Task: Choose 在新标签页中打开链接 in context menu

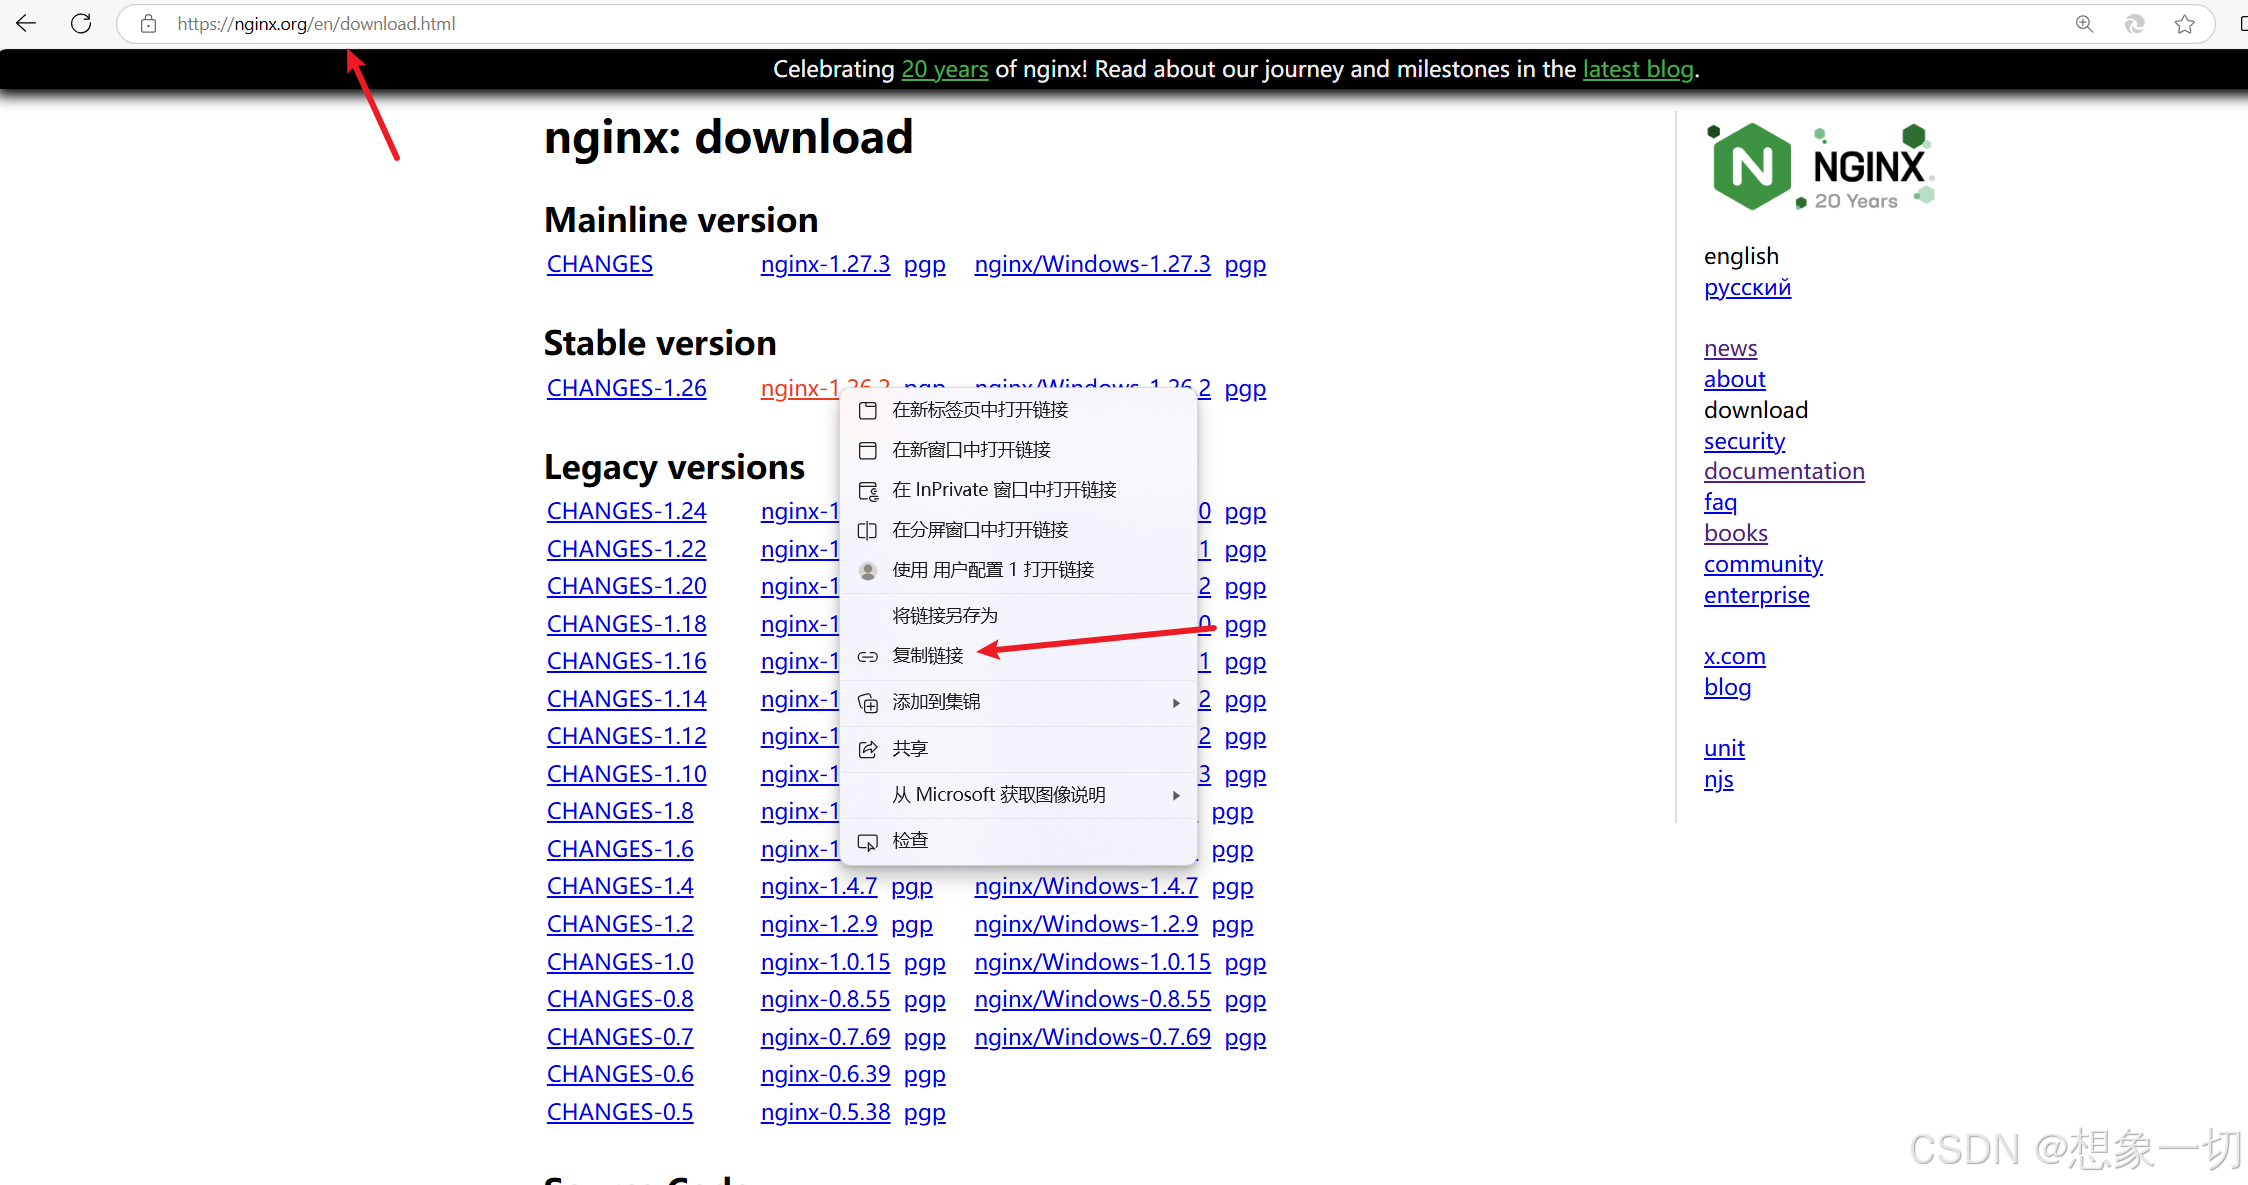Action: [980, 410]
